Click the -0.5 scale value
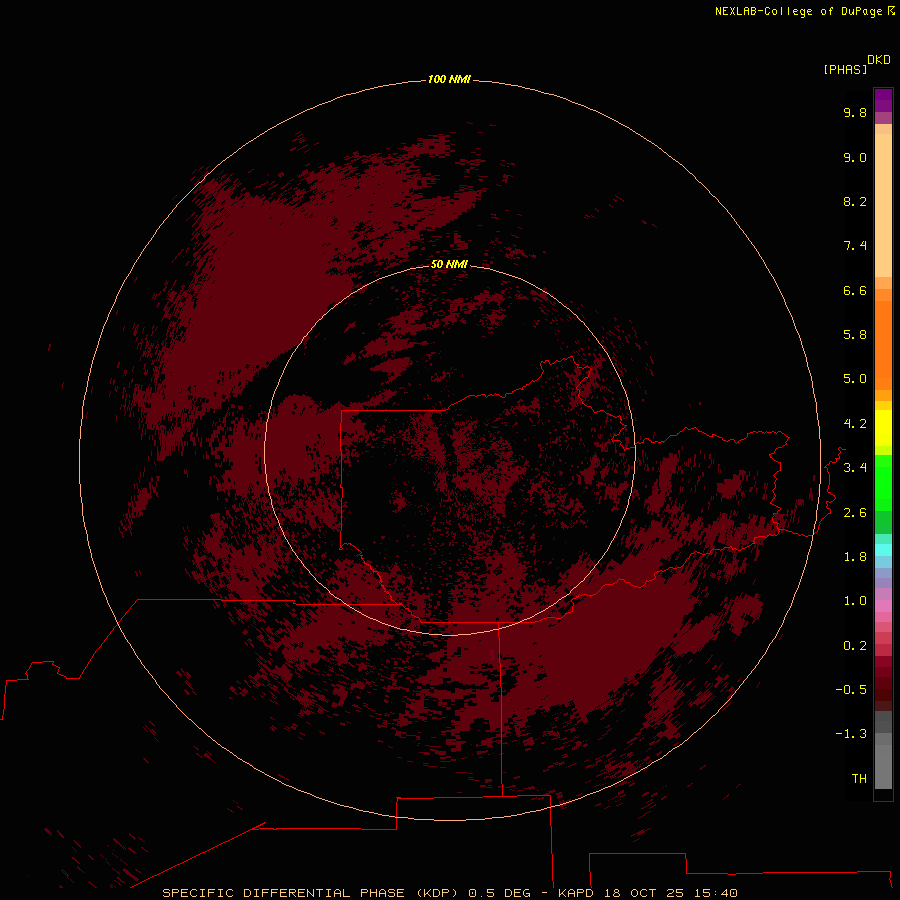The image size is (900, 900). (x=851, y=690)
